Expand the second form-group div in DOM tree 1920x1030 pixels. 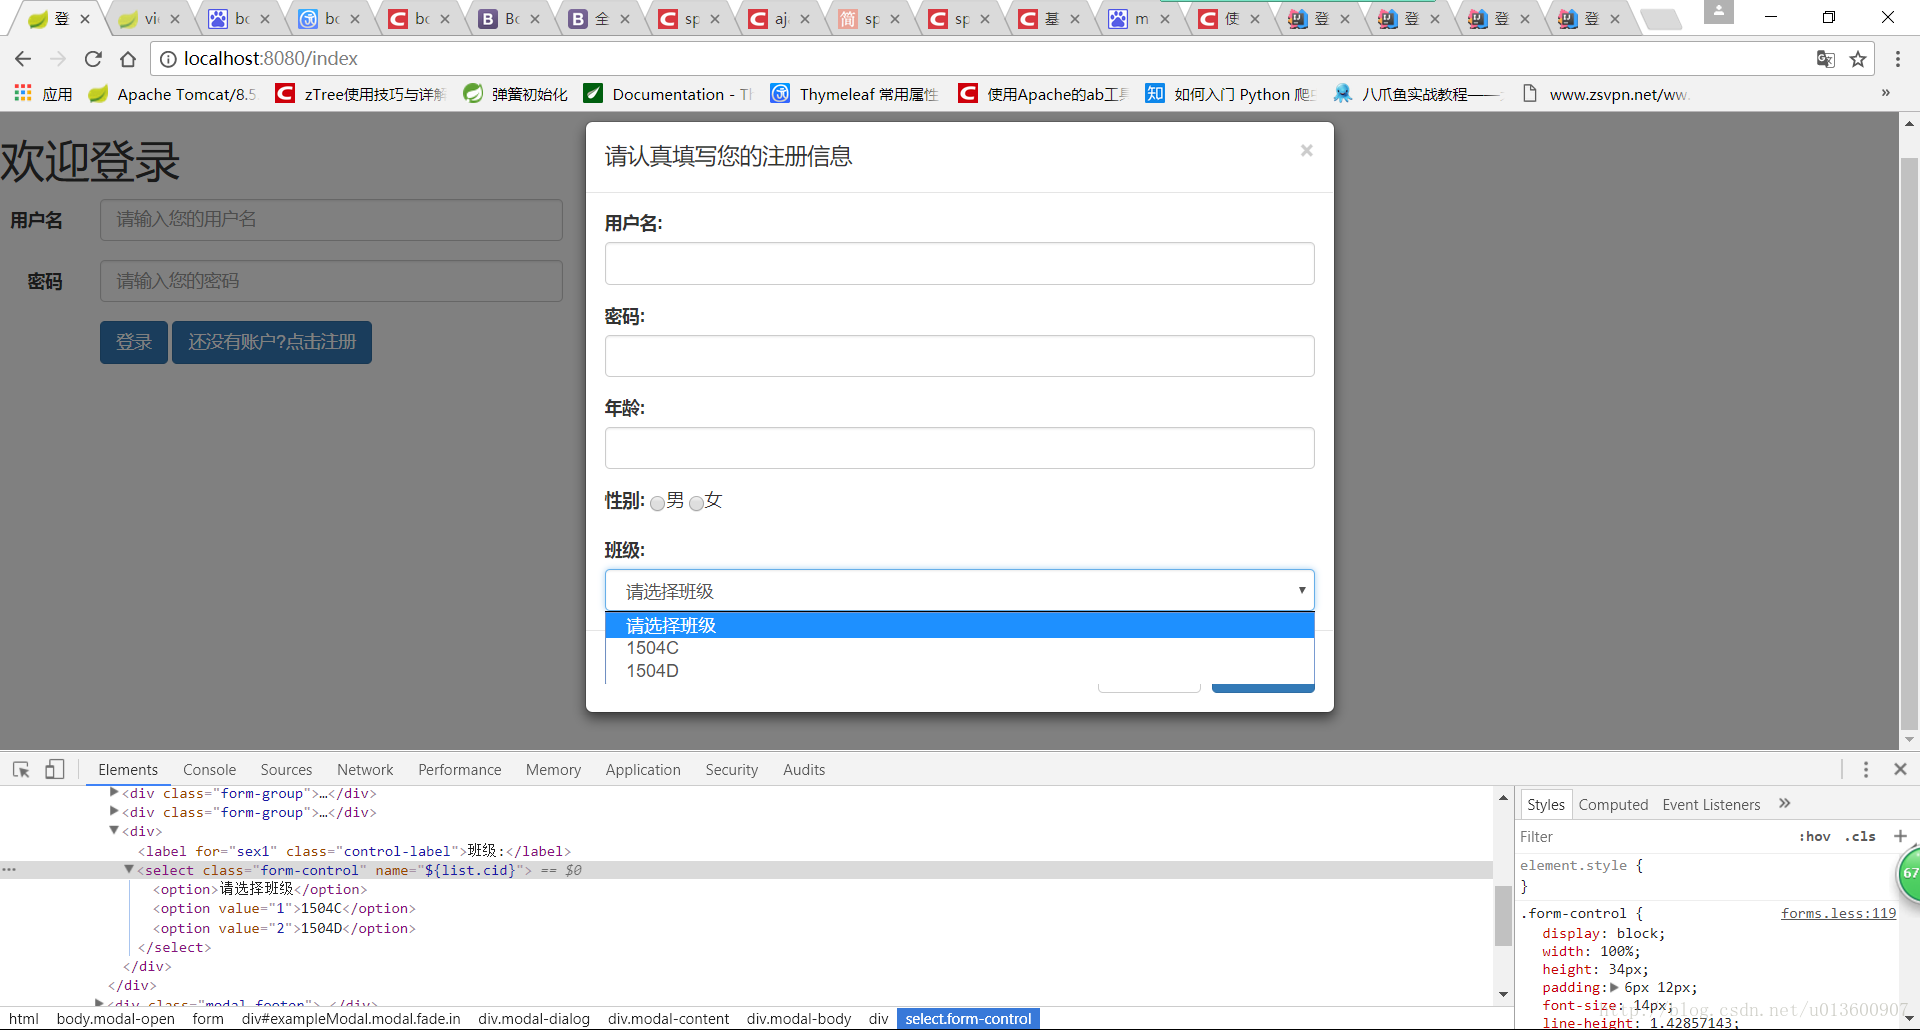[x=114, y=812]
